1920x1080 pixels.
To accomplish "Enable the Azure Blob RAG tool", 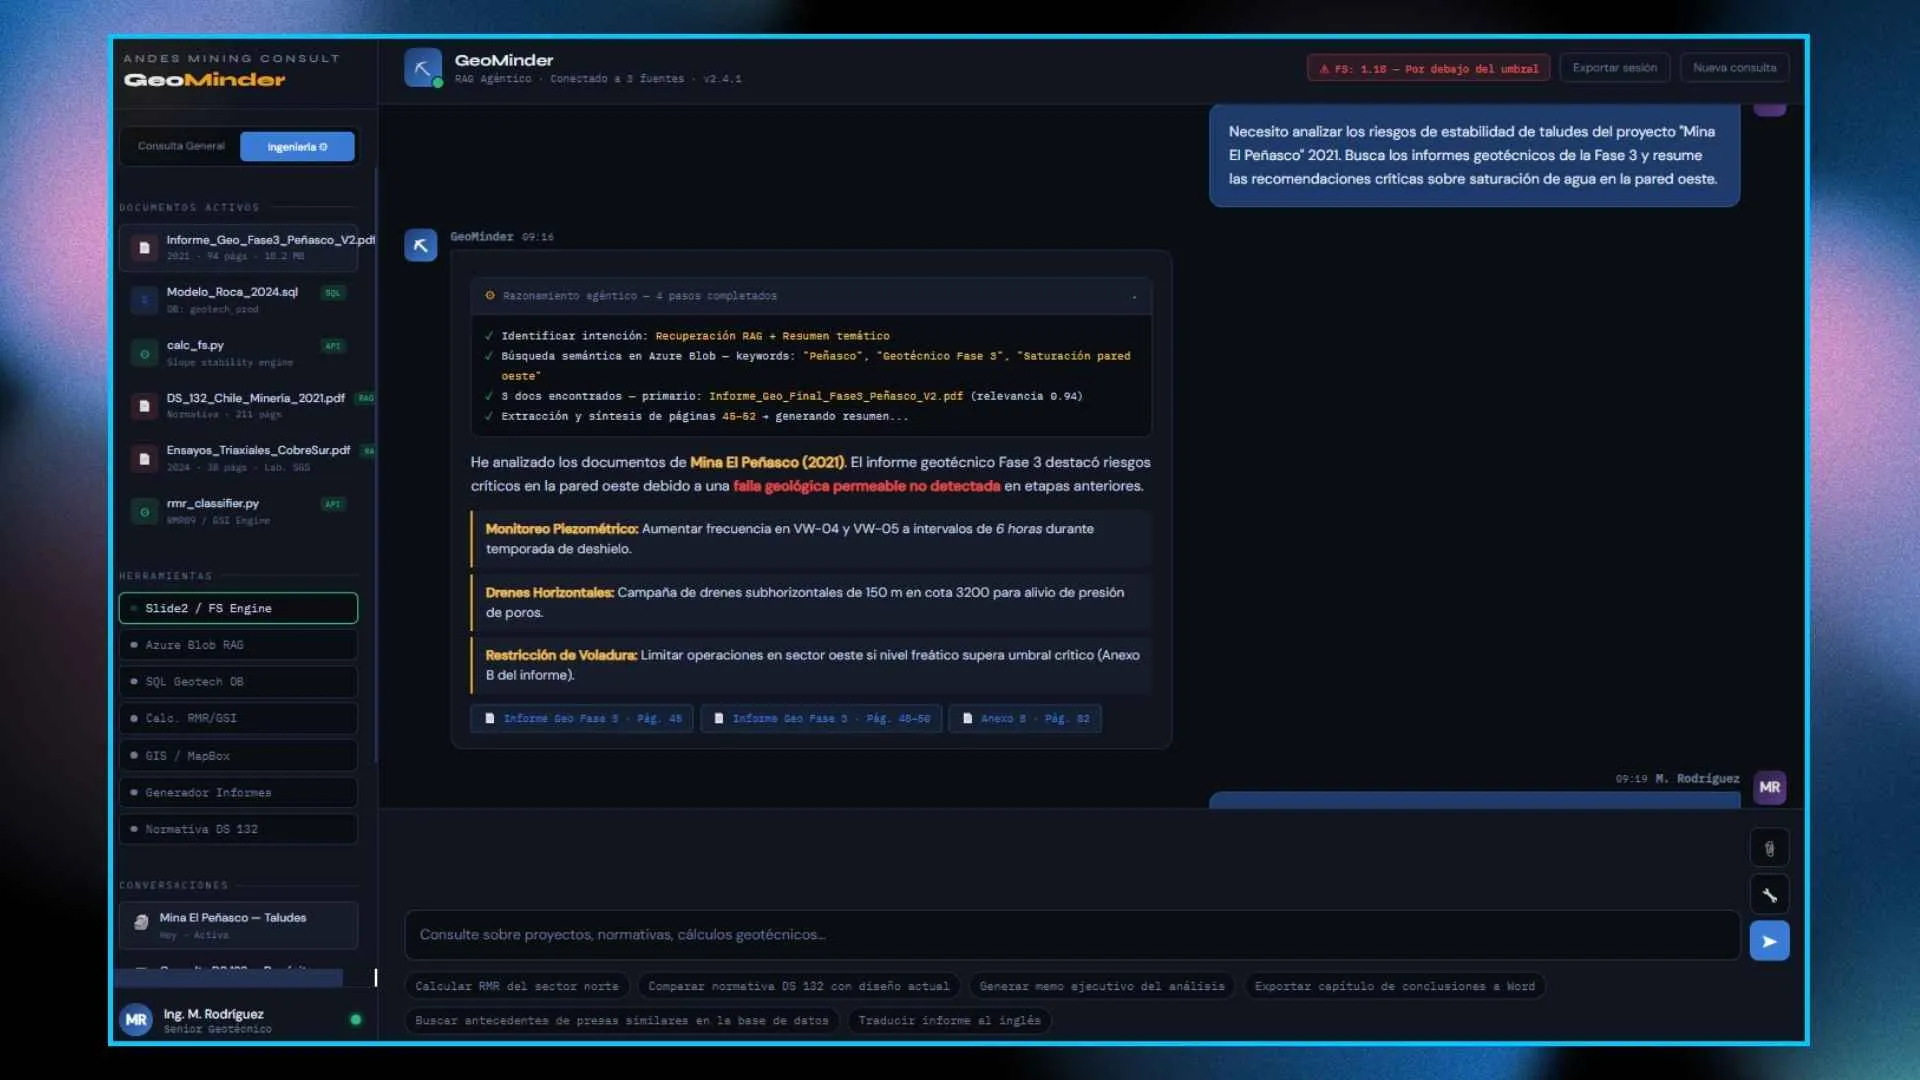I will [x=238, y=645].
